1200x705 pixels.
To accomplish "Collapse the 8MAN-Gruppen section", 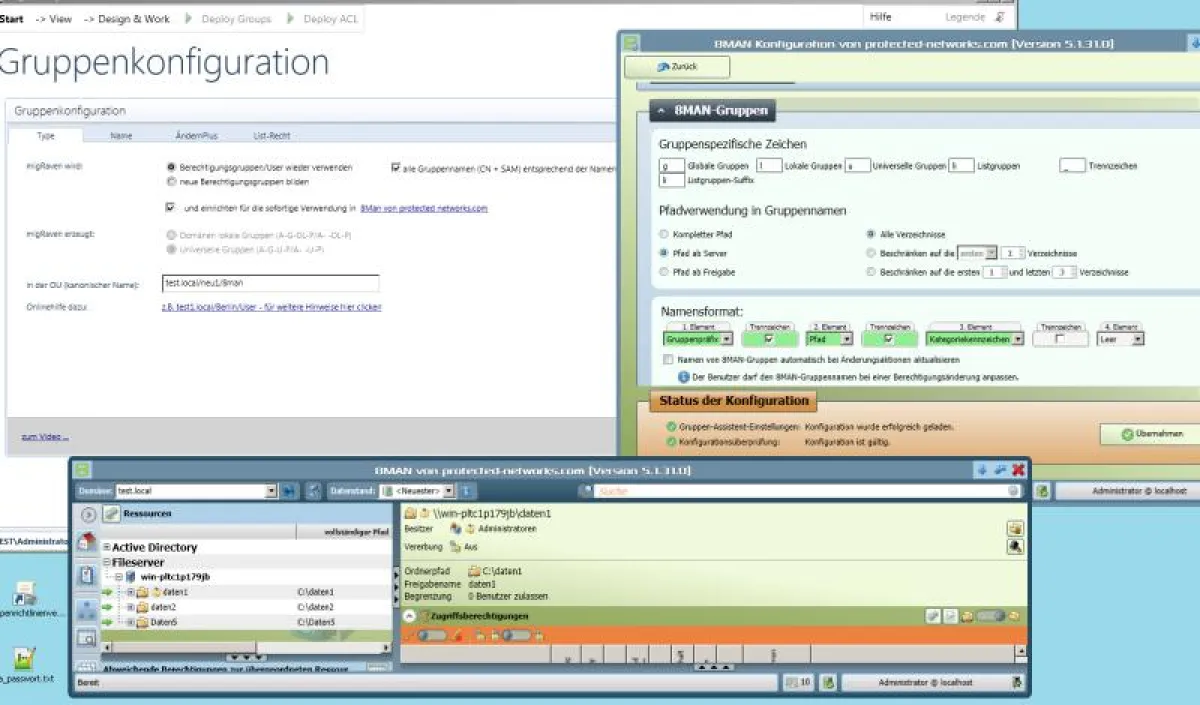I will click(661, 111).
